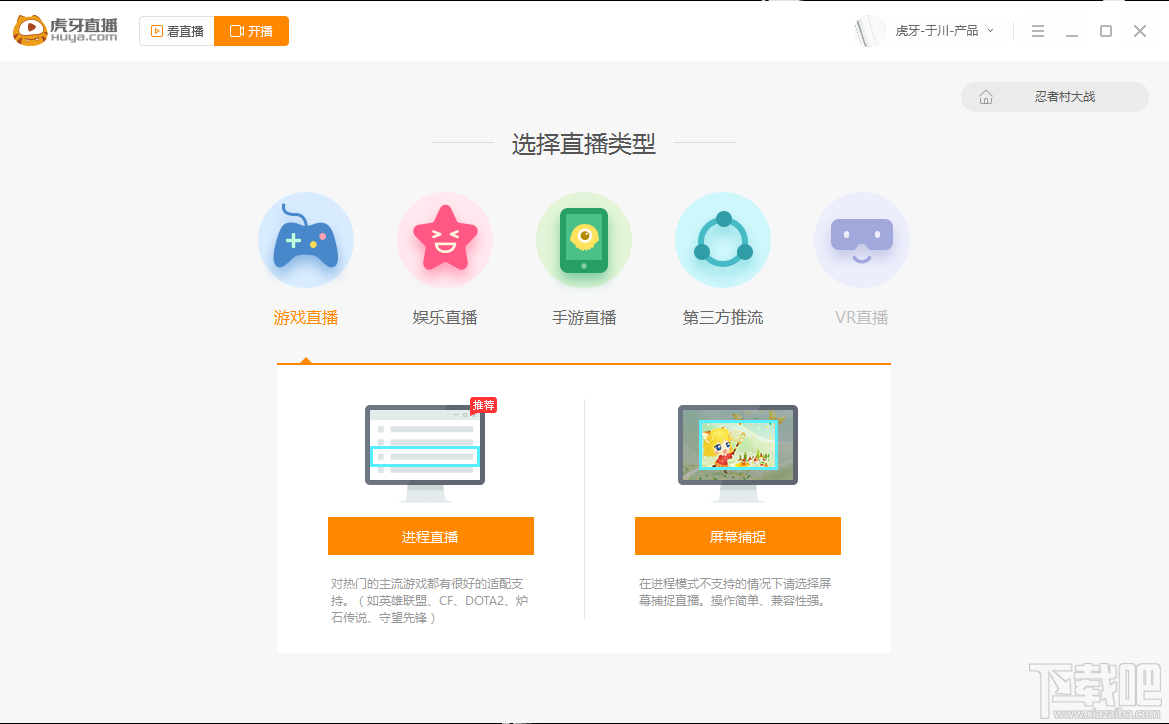The width and height of the screenshot is (1169, 724).
Task: Enable 手游直播 streaming mode
Action: pyautogui.click(x=584, y=315)
